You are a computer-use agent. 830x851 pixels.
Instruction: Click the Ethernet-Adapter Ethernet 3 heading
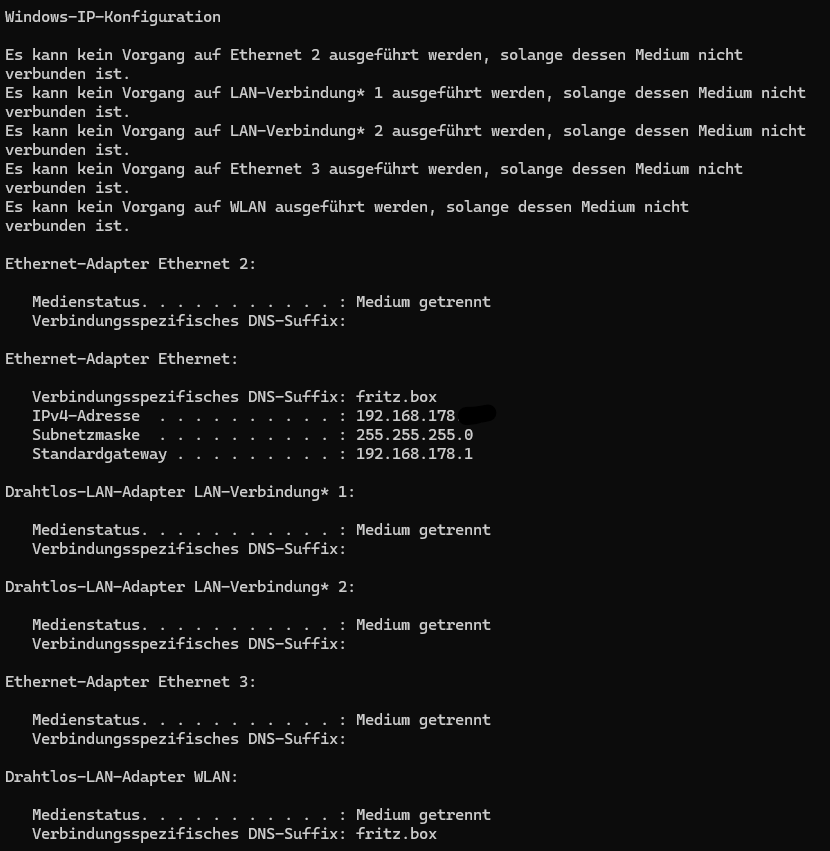[x=130, y=682]
